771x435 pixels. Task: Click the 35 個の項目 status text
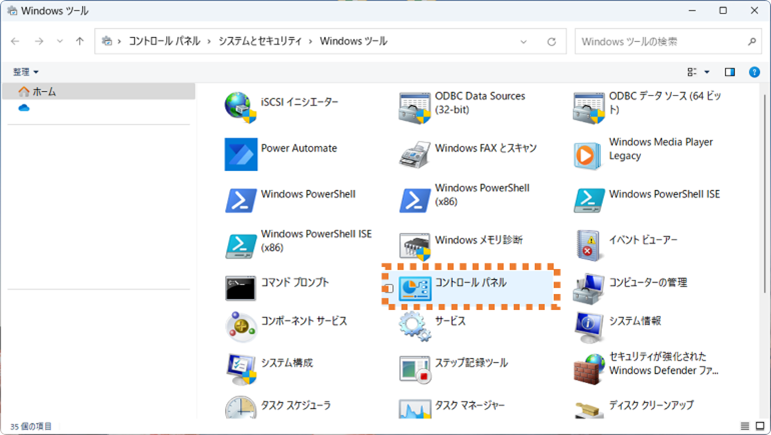coord(31,426)
